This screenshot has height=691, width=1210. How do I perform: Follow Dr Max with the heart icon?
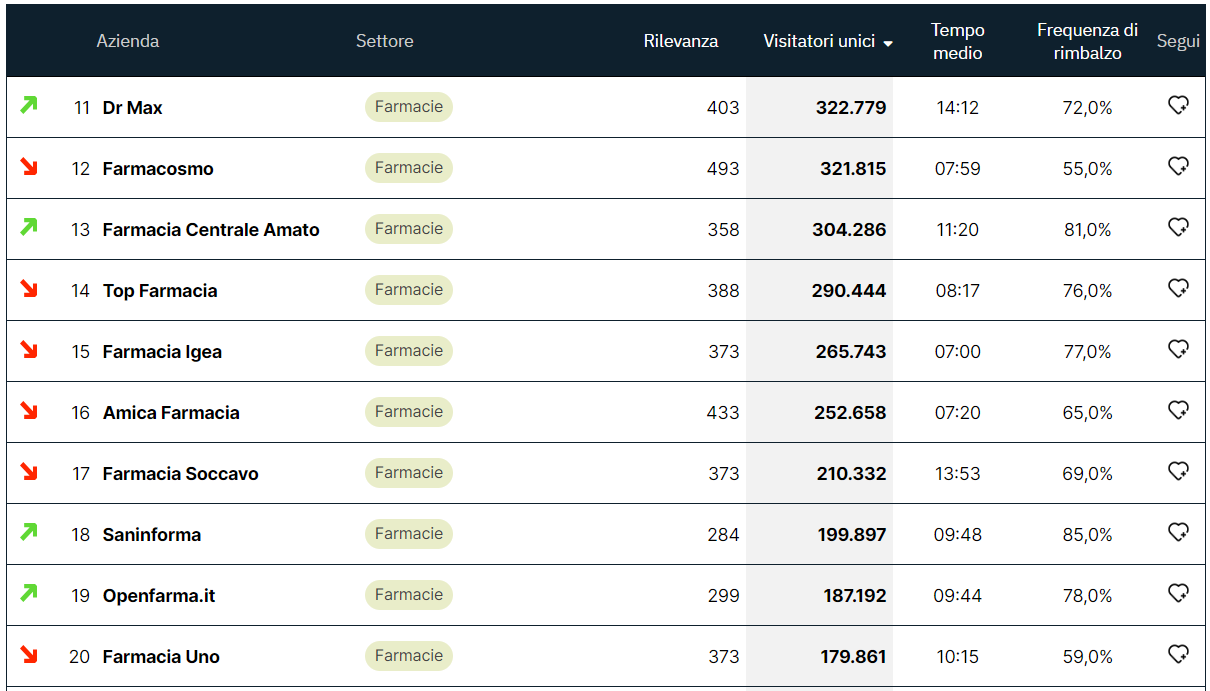[x=1178, y=105]
